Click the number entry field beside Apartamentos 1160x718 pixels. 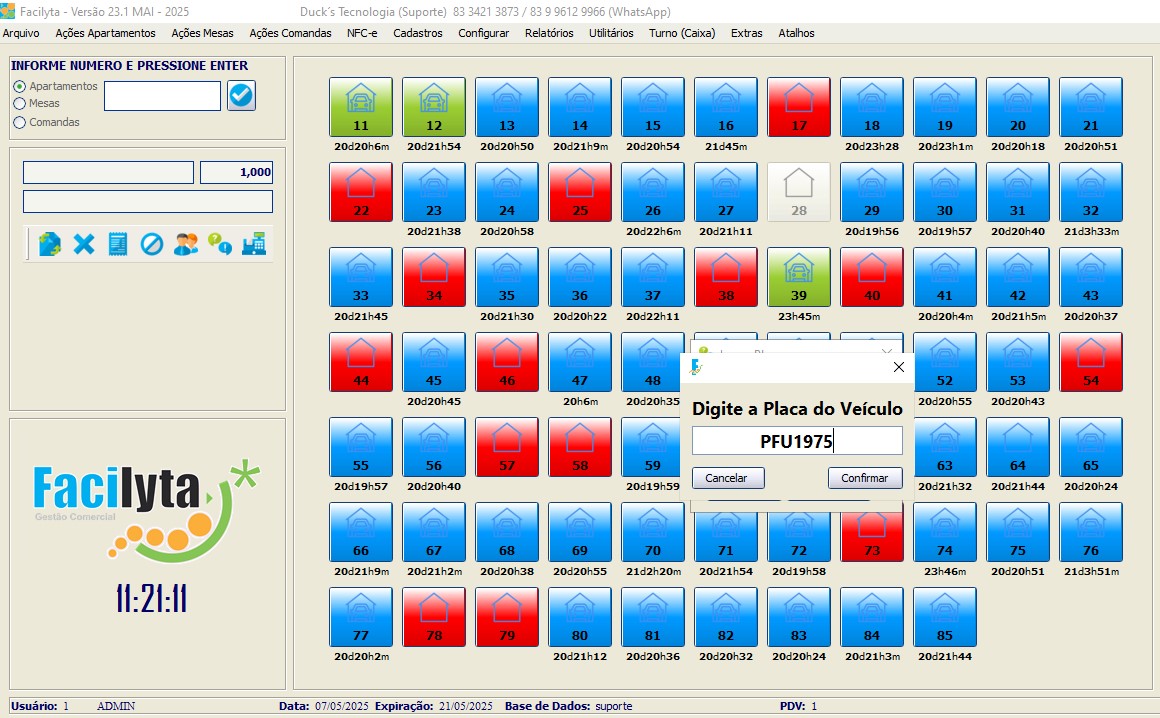[x=162, y=96]
